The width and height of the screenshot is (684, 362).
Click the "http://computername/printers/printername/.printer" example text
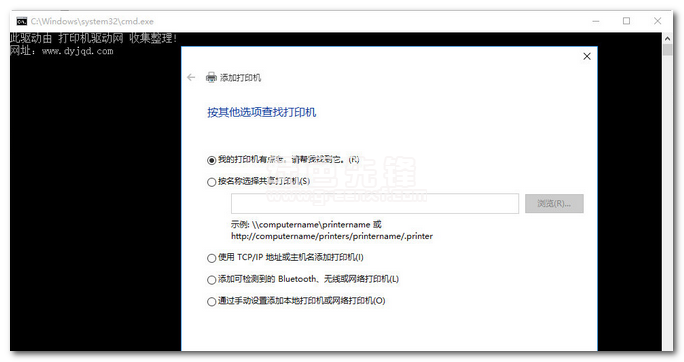pos(332,236)
